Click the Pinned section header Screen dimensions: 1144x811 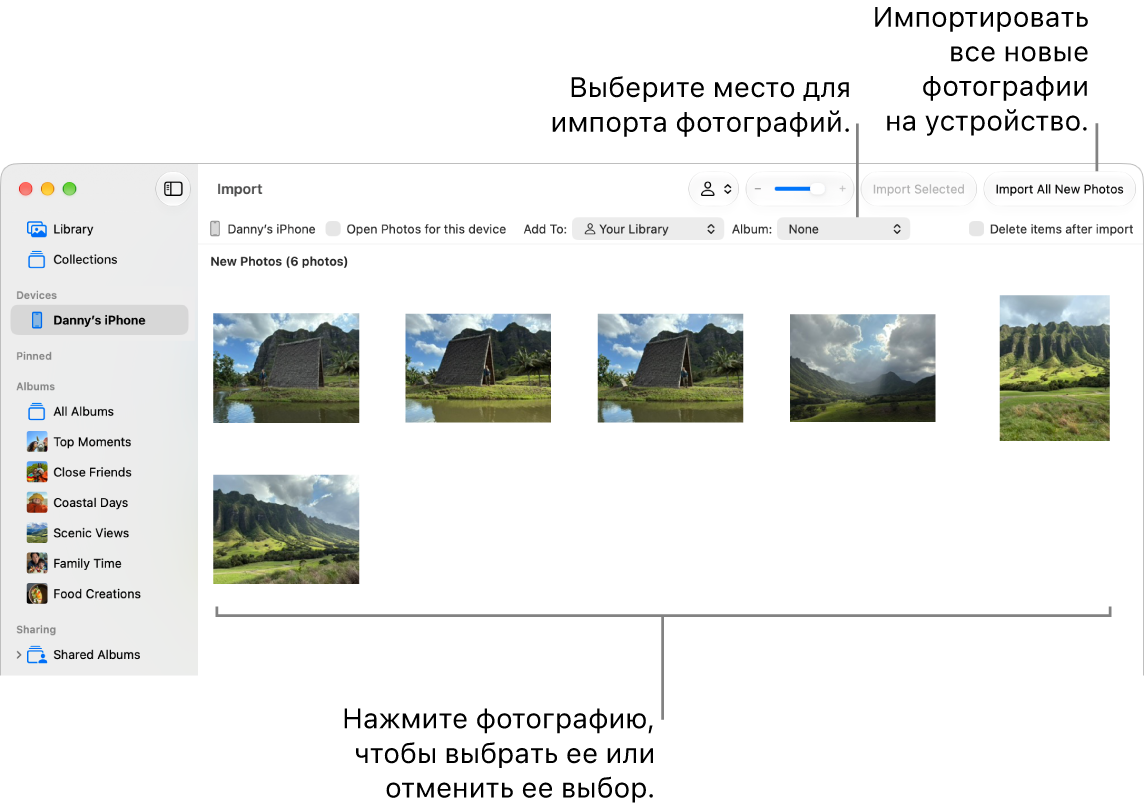(x=34, y=356)
